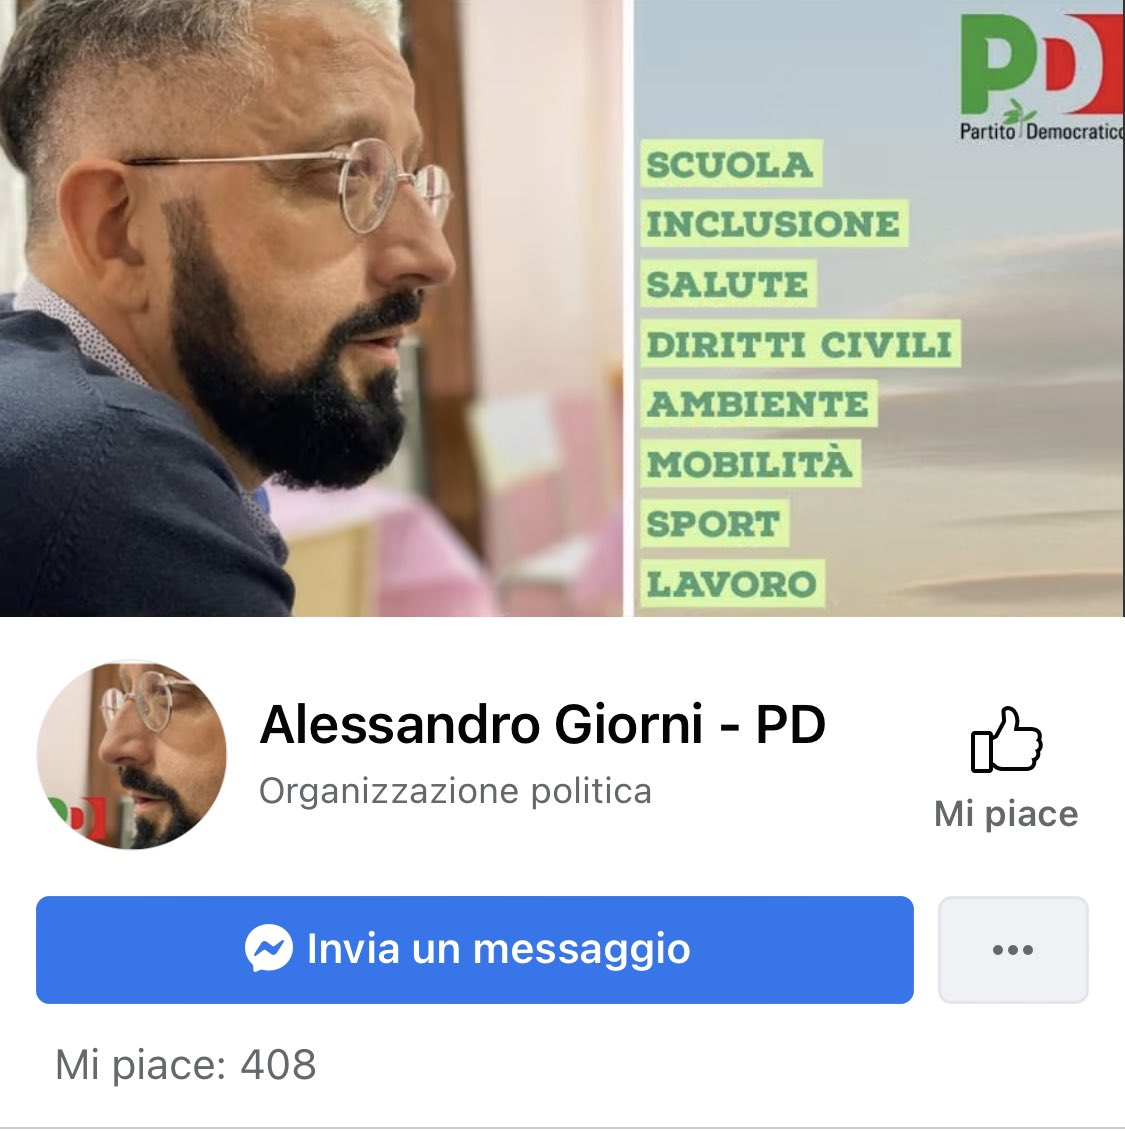Click the AMBIENTE label on the cover

click(758, 403)
